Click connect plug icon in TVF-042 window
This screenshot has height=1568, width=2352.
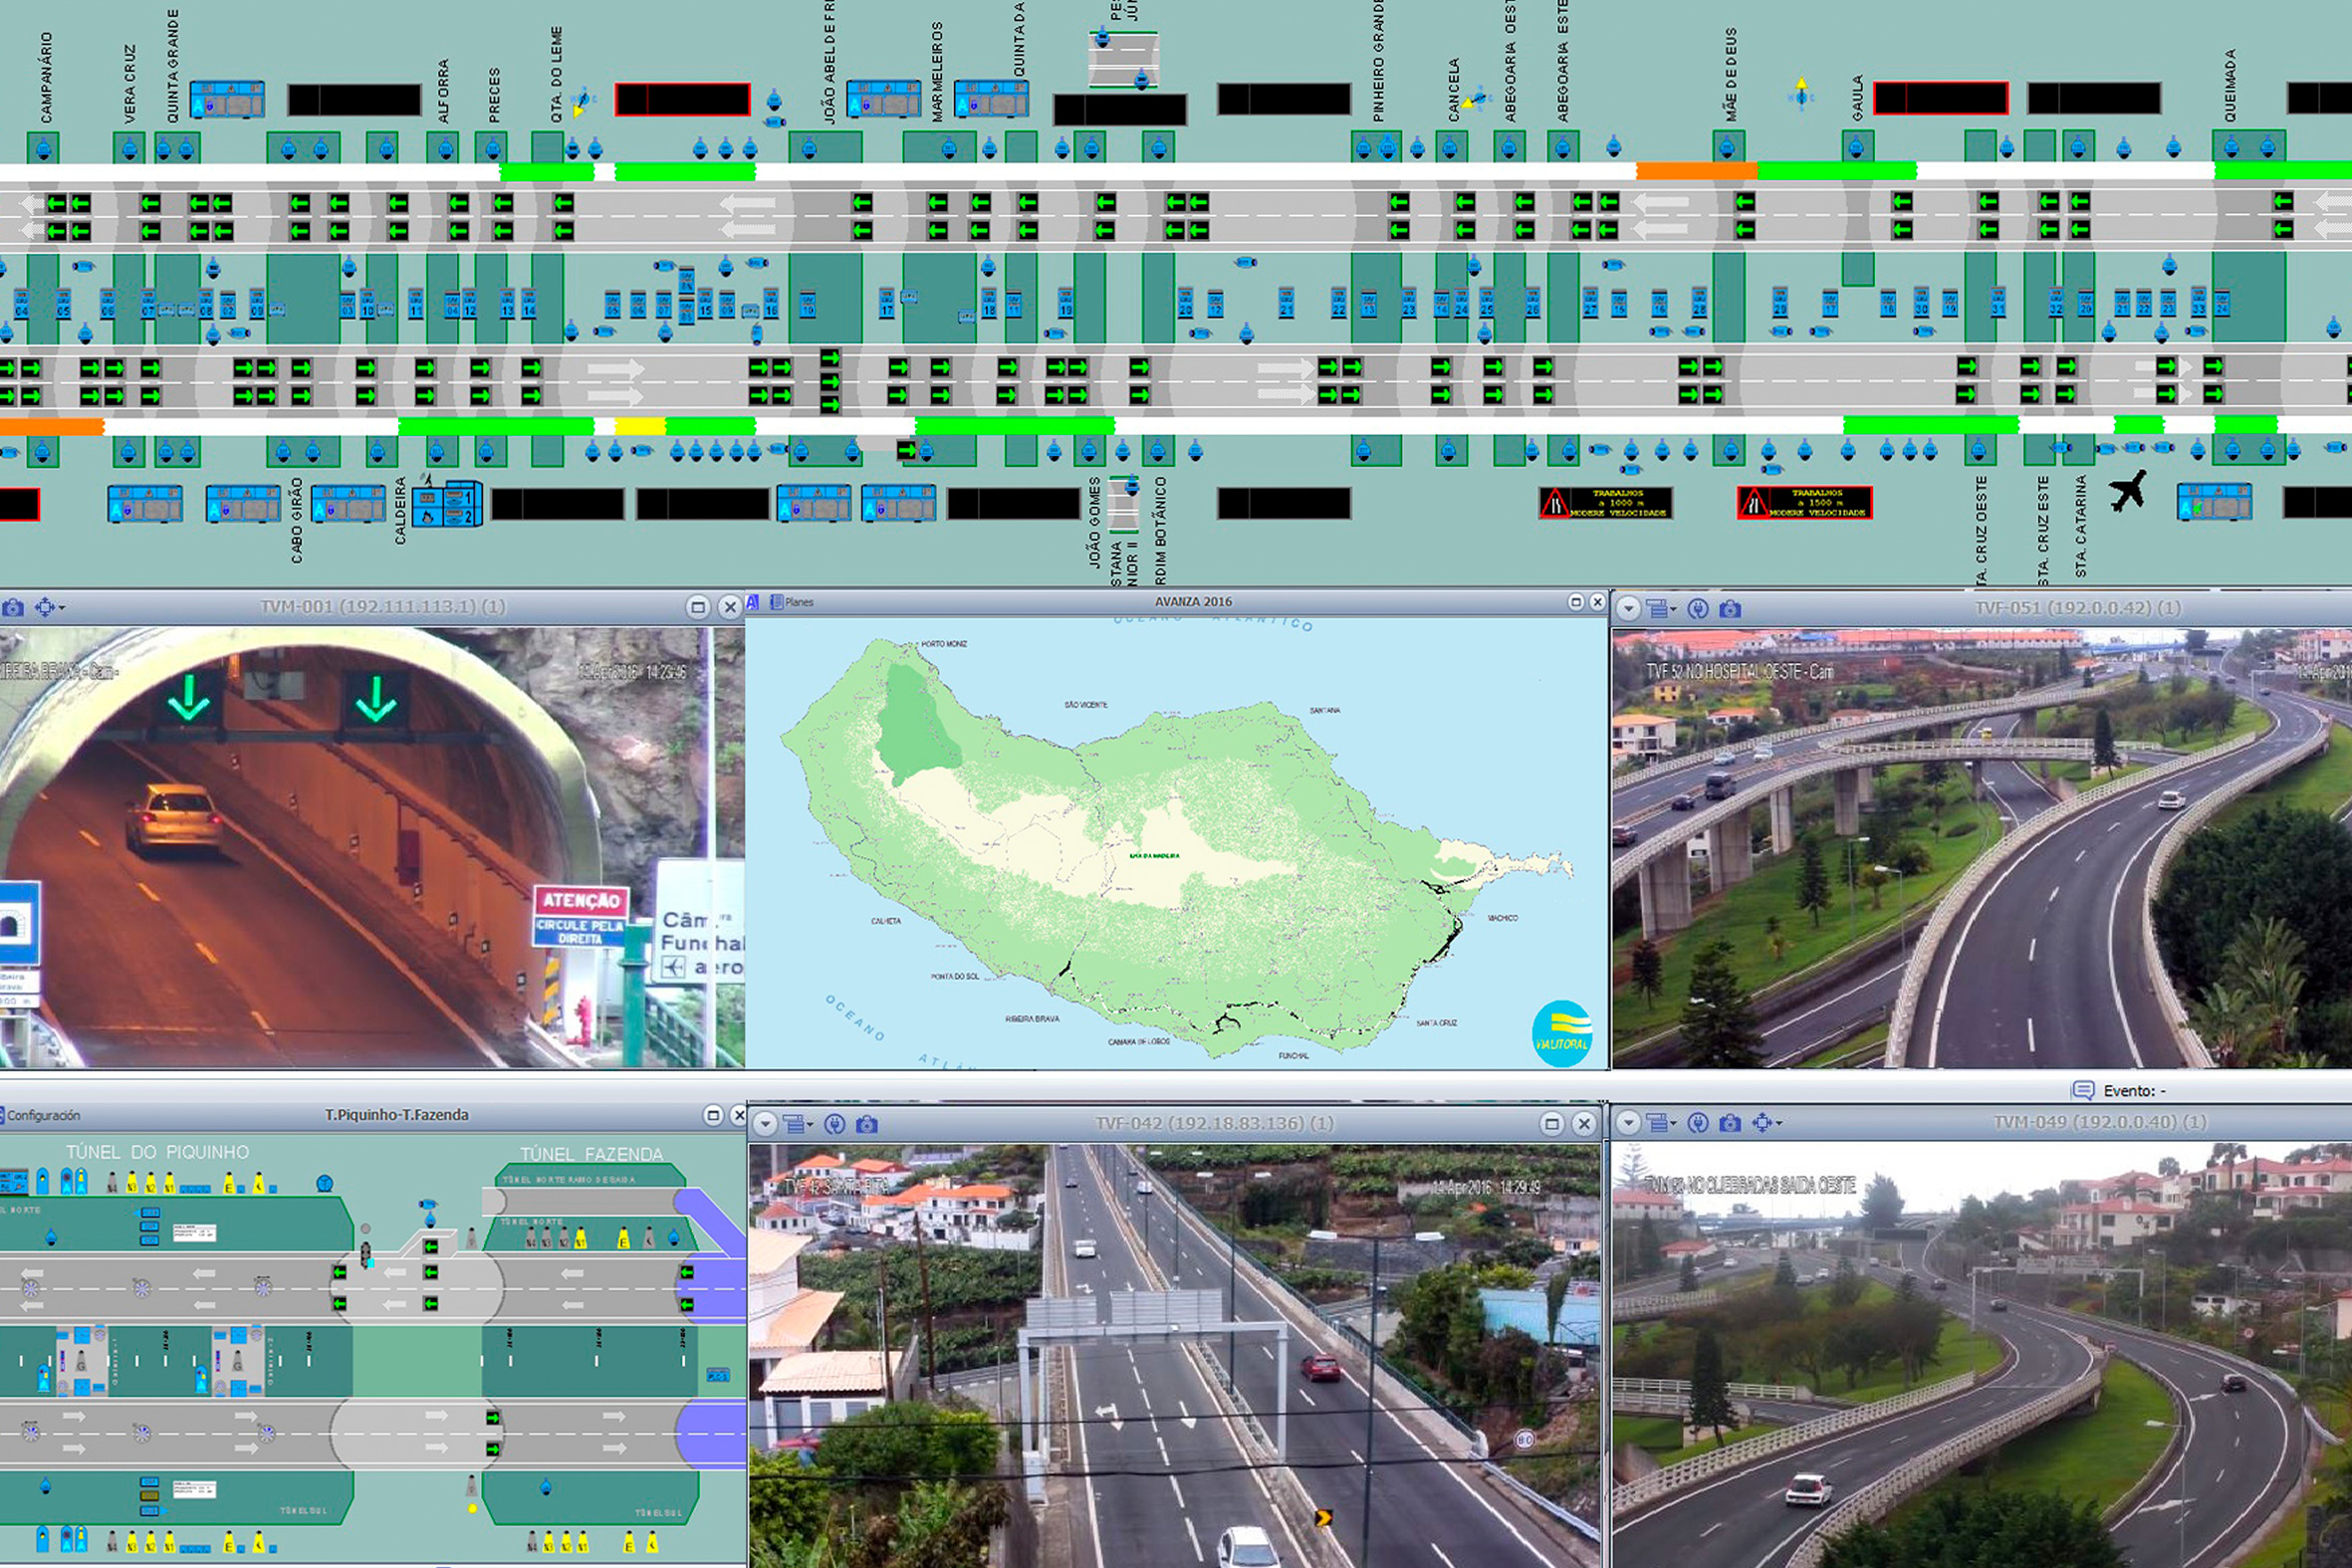pyautogui.click(x=834, y=1124)
